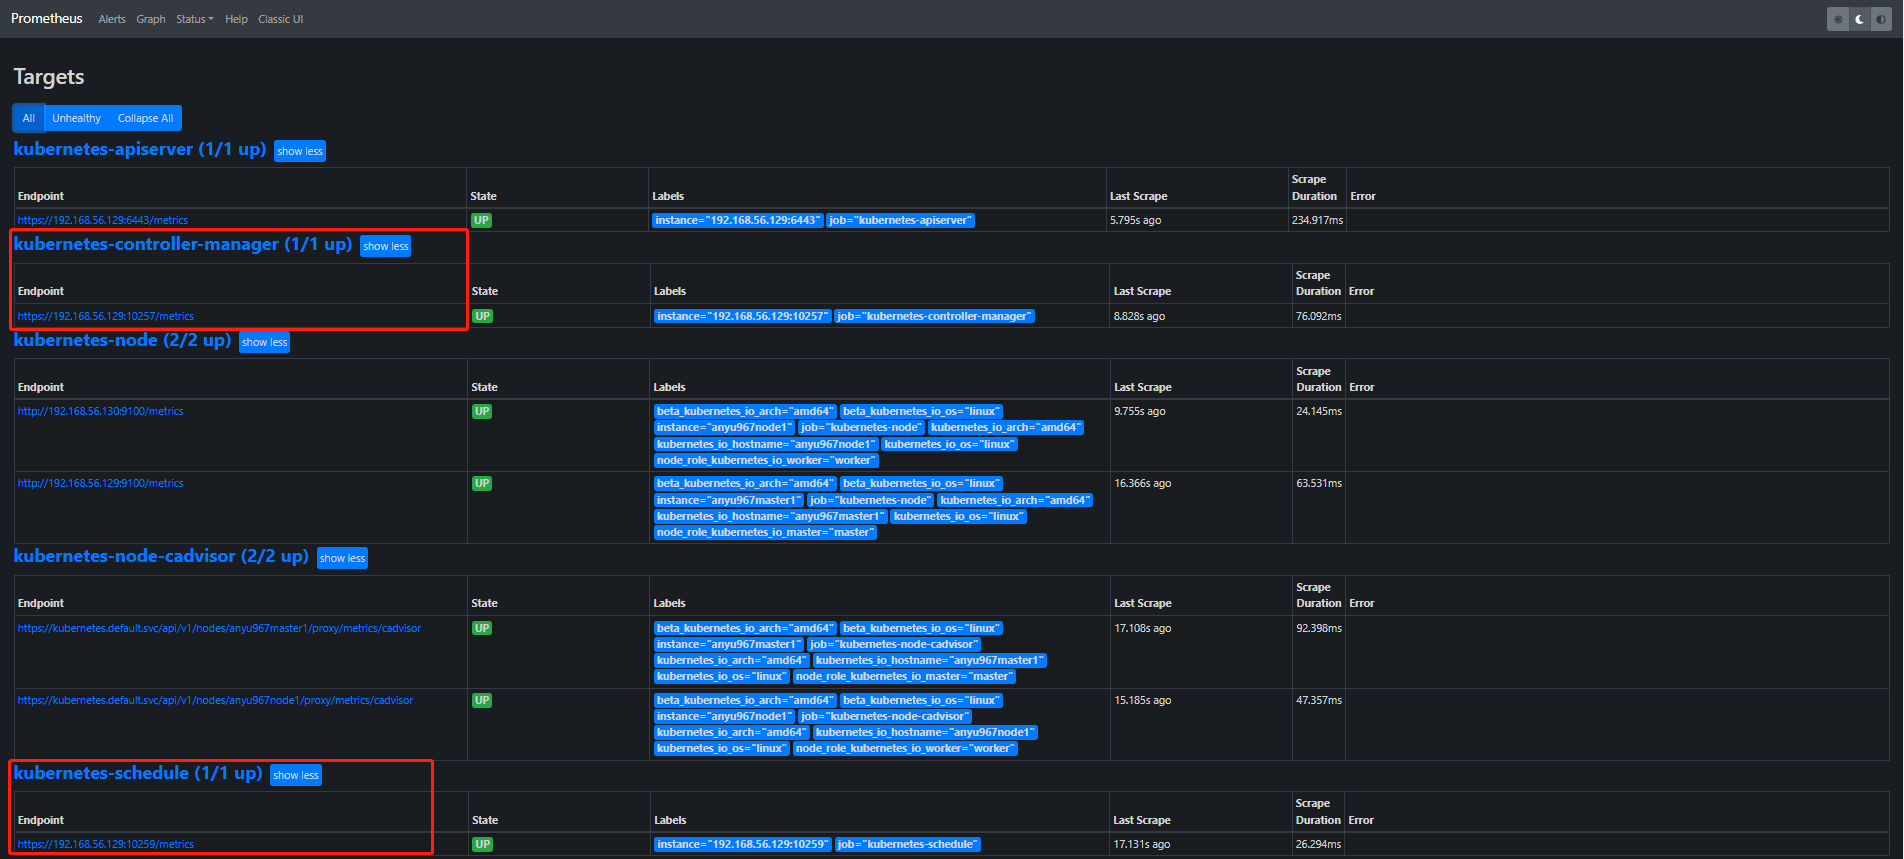Click the UP badge for the controller-manager target
The image size is (1904, 859).
482,316
